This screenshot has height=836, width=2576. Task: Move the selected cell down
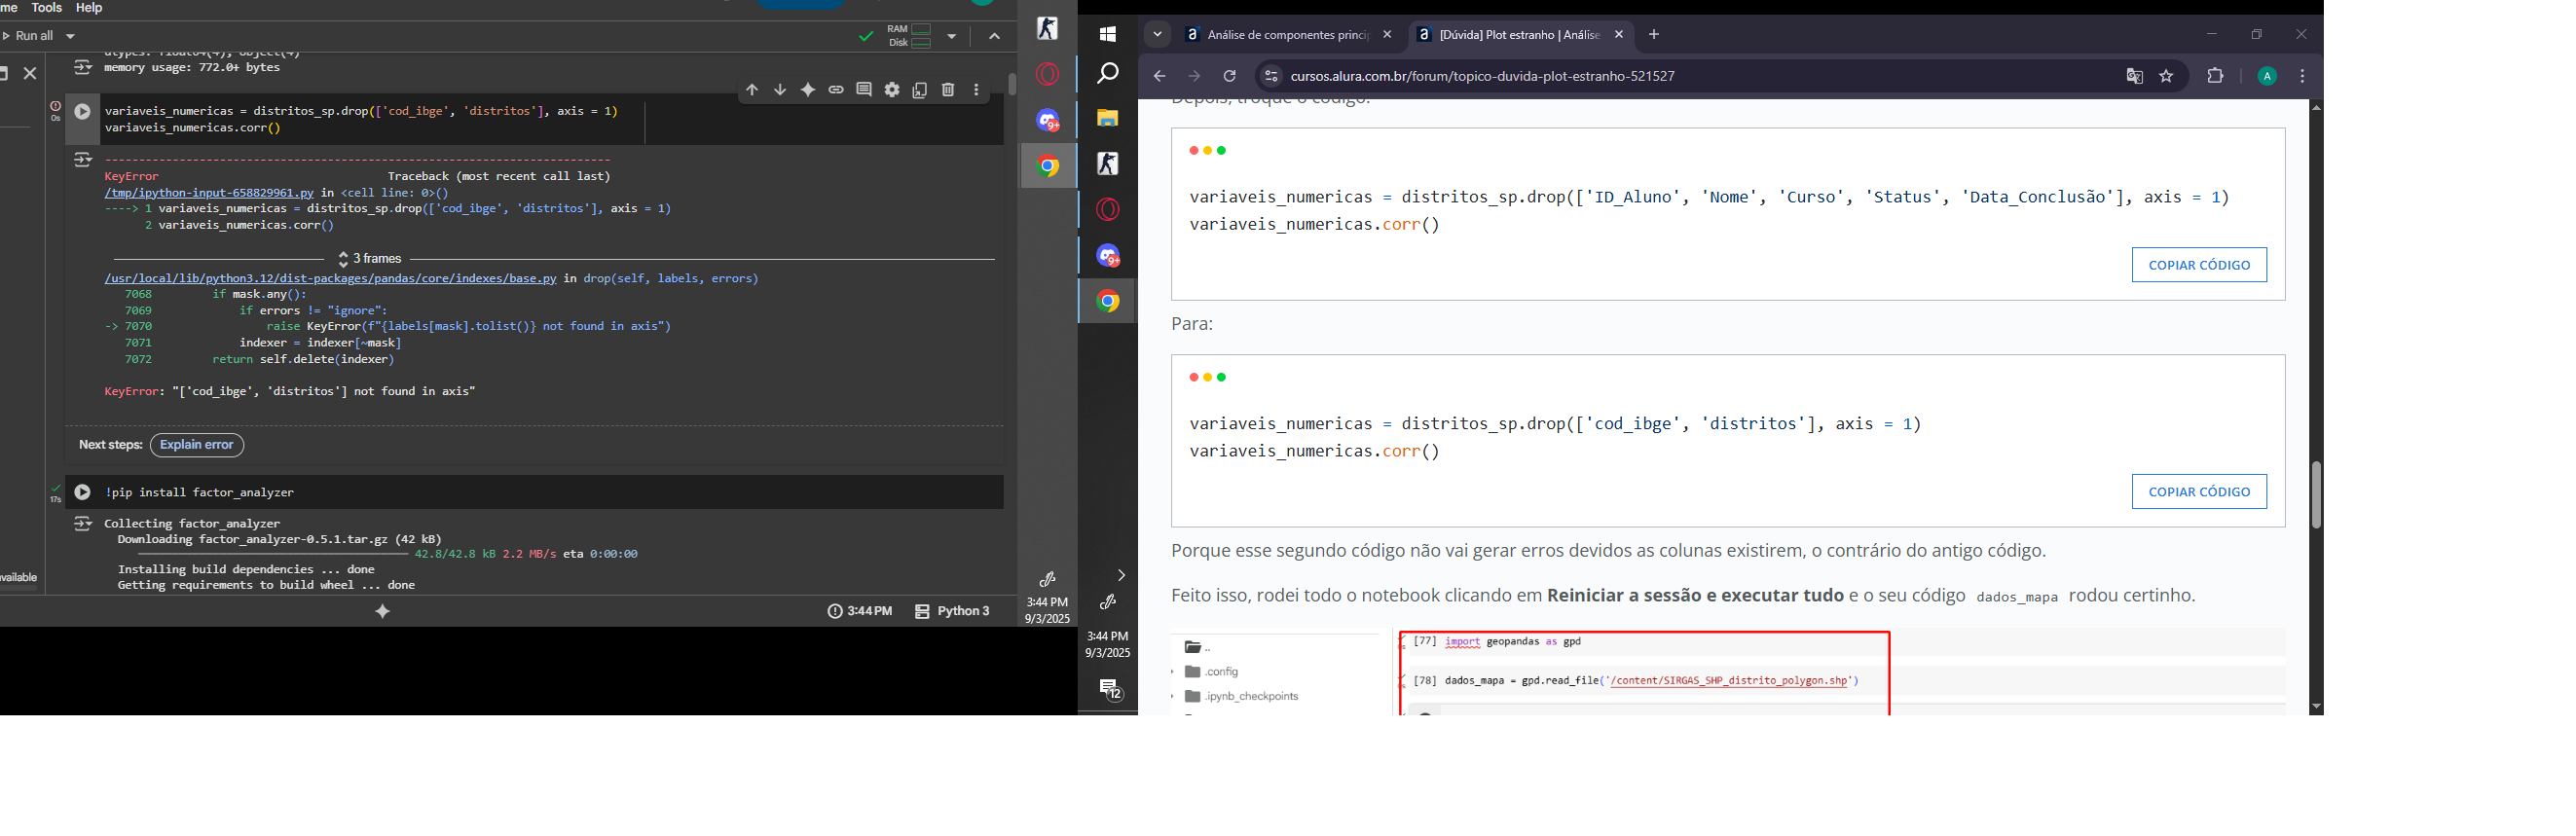coord(780,90)
